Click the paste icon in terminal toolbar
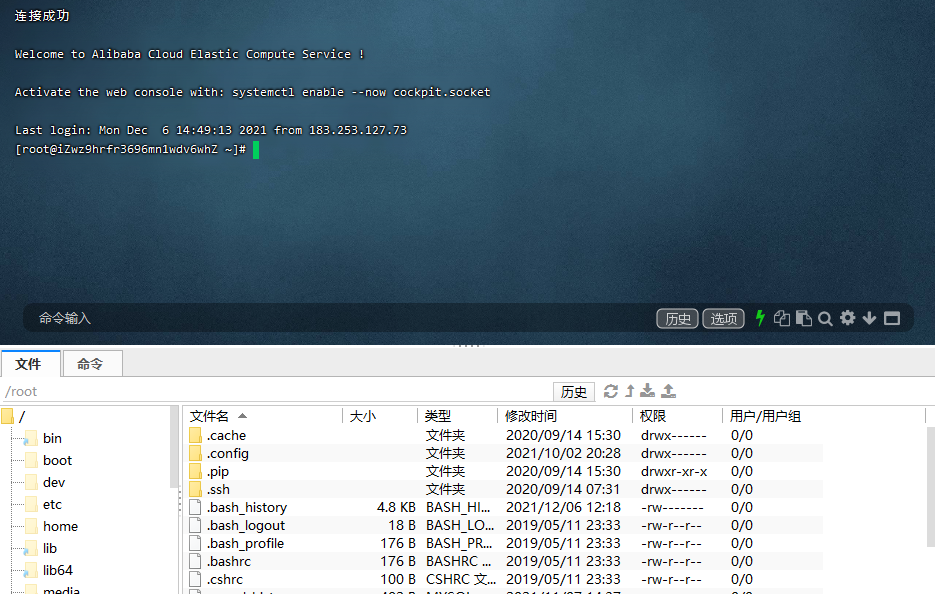935x594 pixels. tap(803, 318)
